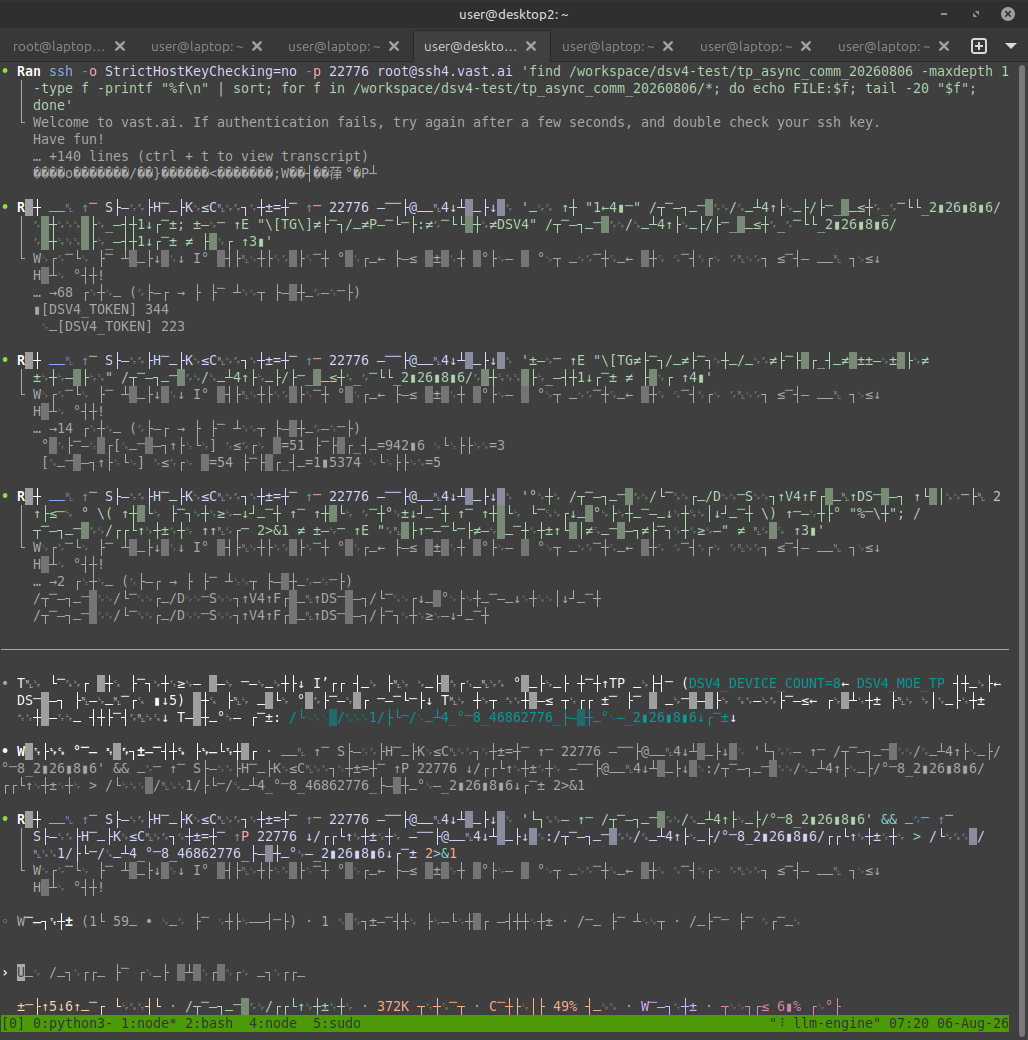Select tmux window 2:bash

click(x=209, y=1023)
